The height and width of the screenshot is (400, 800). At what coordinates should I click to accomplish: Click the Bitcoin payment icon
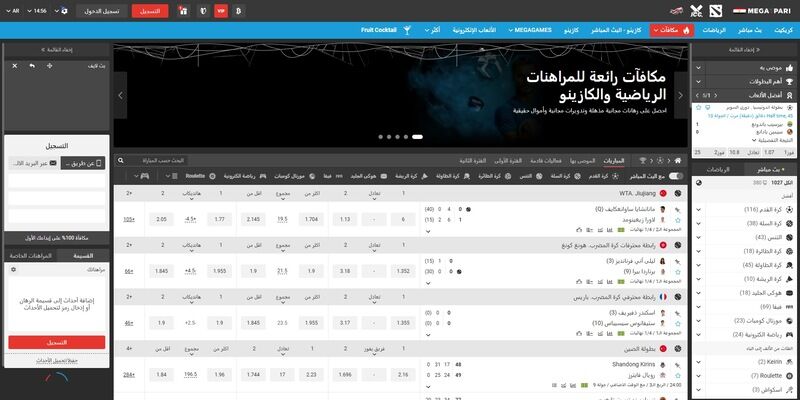239,10
